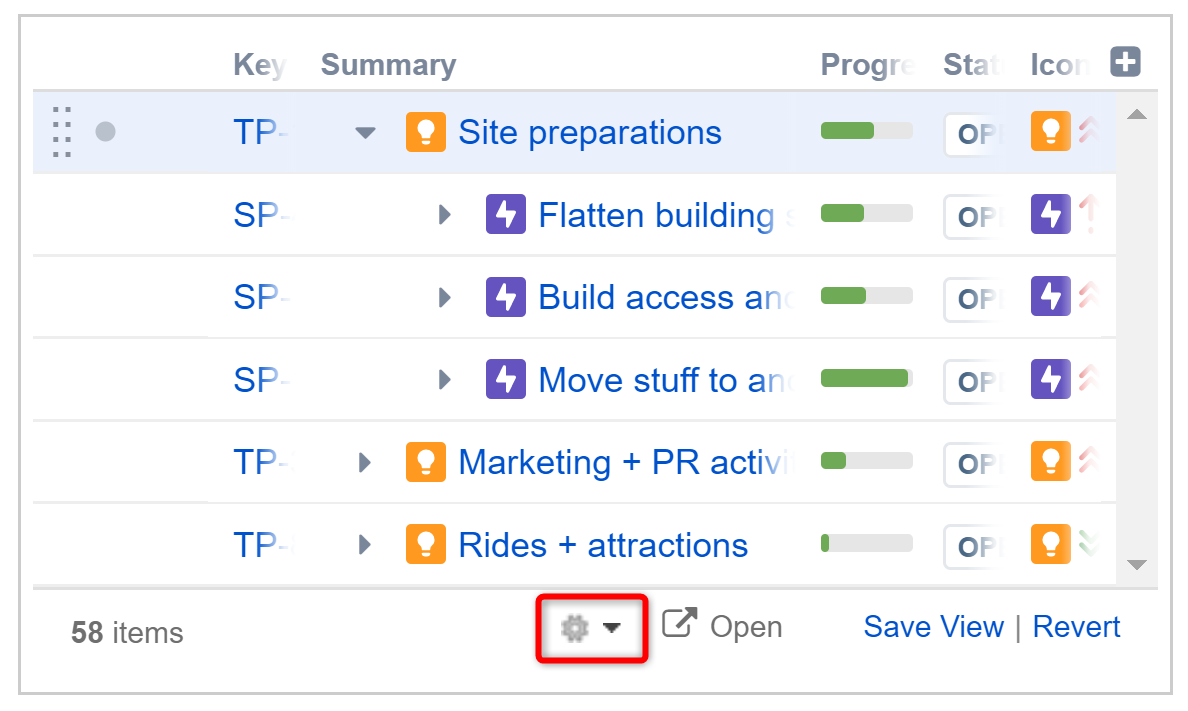This screenshot has height=711, width=1188.
Task: Click the purple bolt icon beside Flatten building
Action: pyautogui.click(x=505, y=215)
